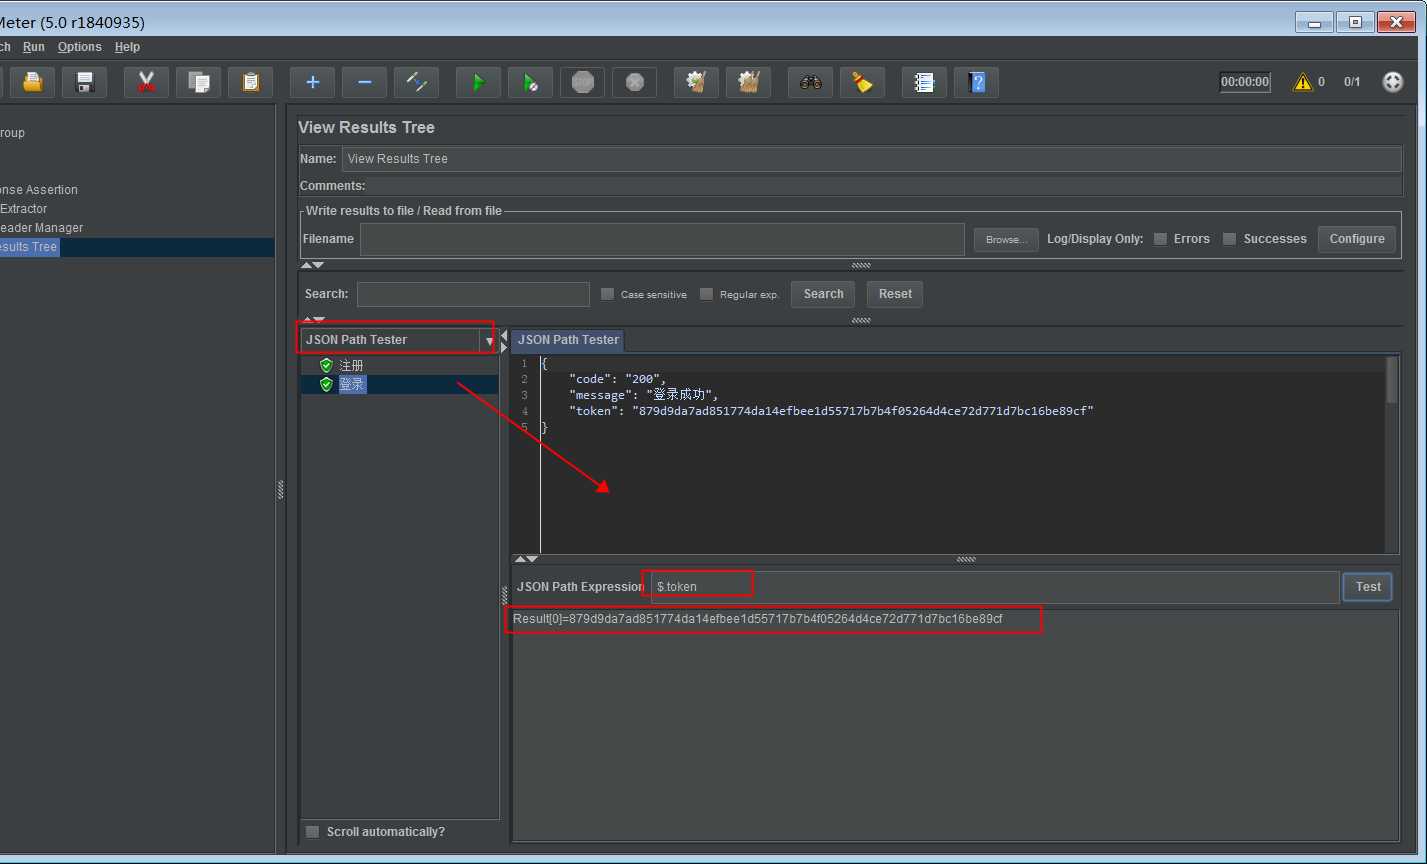This screenshot has width=1427, height=864.
Task: Toggle Scroll automatically checkbox
Action: (312, 832)
